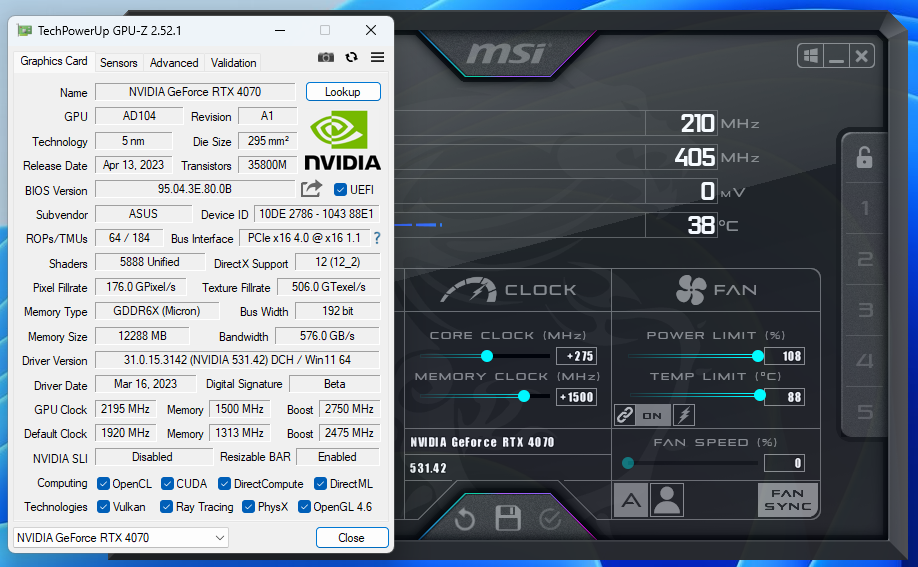918x567 pixels.
Task: Close the MSI Afterburner window
Action: pos(861,56)
